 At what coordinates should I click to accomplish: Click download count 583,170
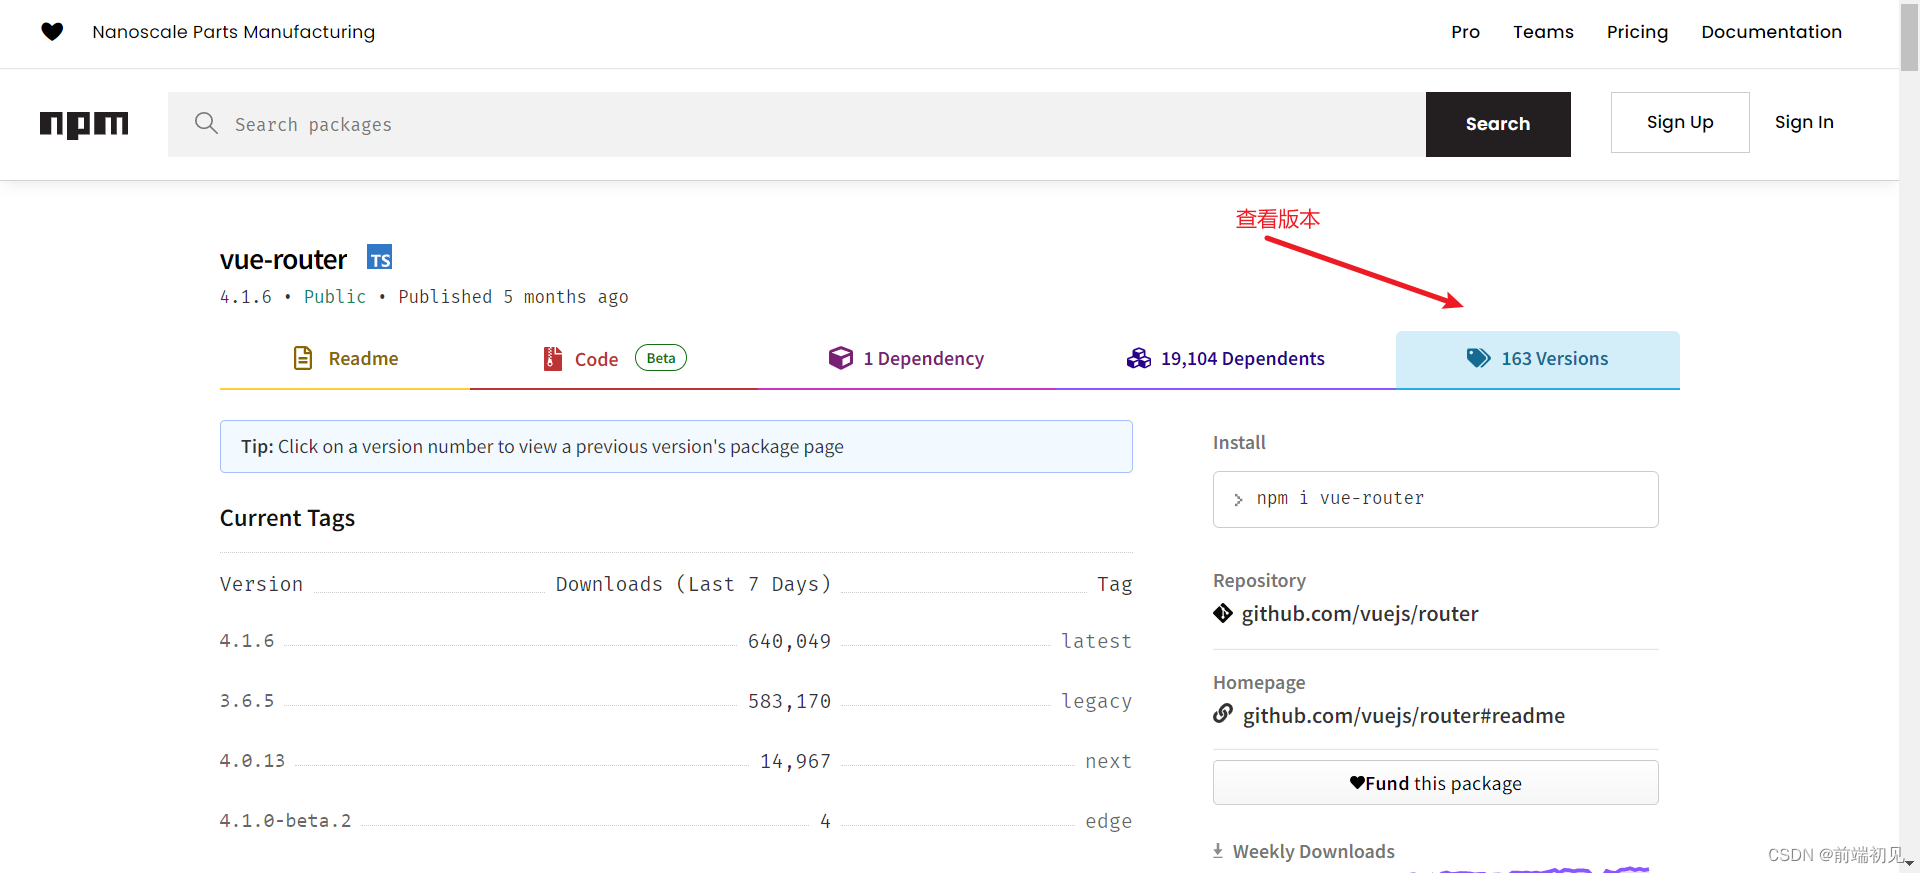pyautogui.click(x=789, y=701)
